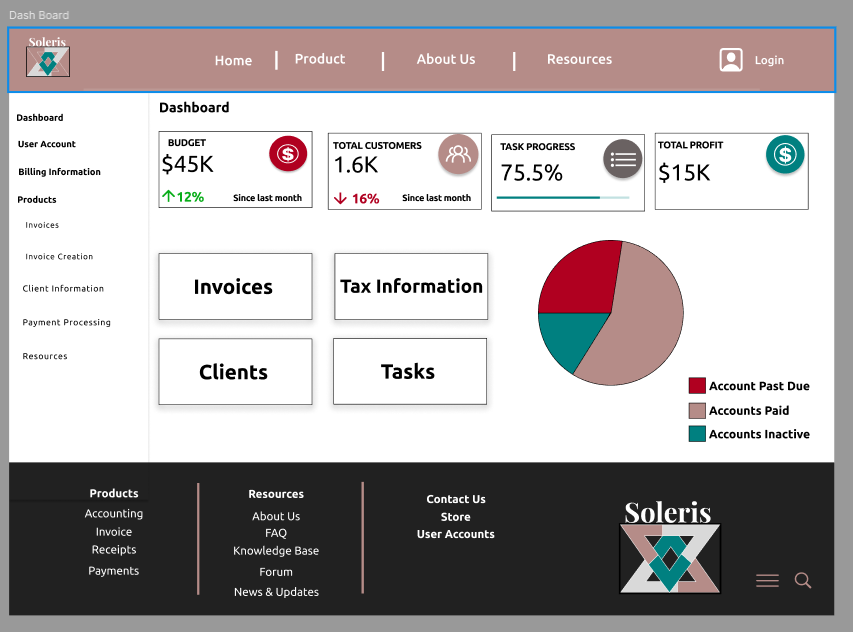Open Knowledge Base link in footer
This screenshot has width=853, height=632.
tap(276, 551)
